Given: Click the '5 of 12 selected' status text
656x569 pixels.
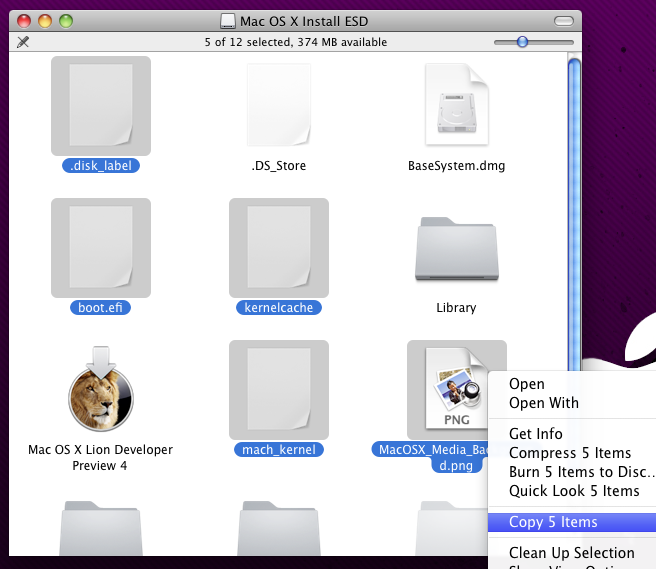Looking at the screenshot, I should 296,42.
